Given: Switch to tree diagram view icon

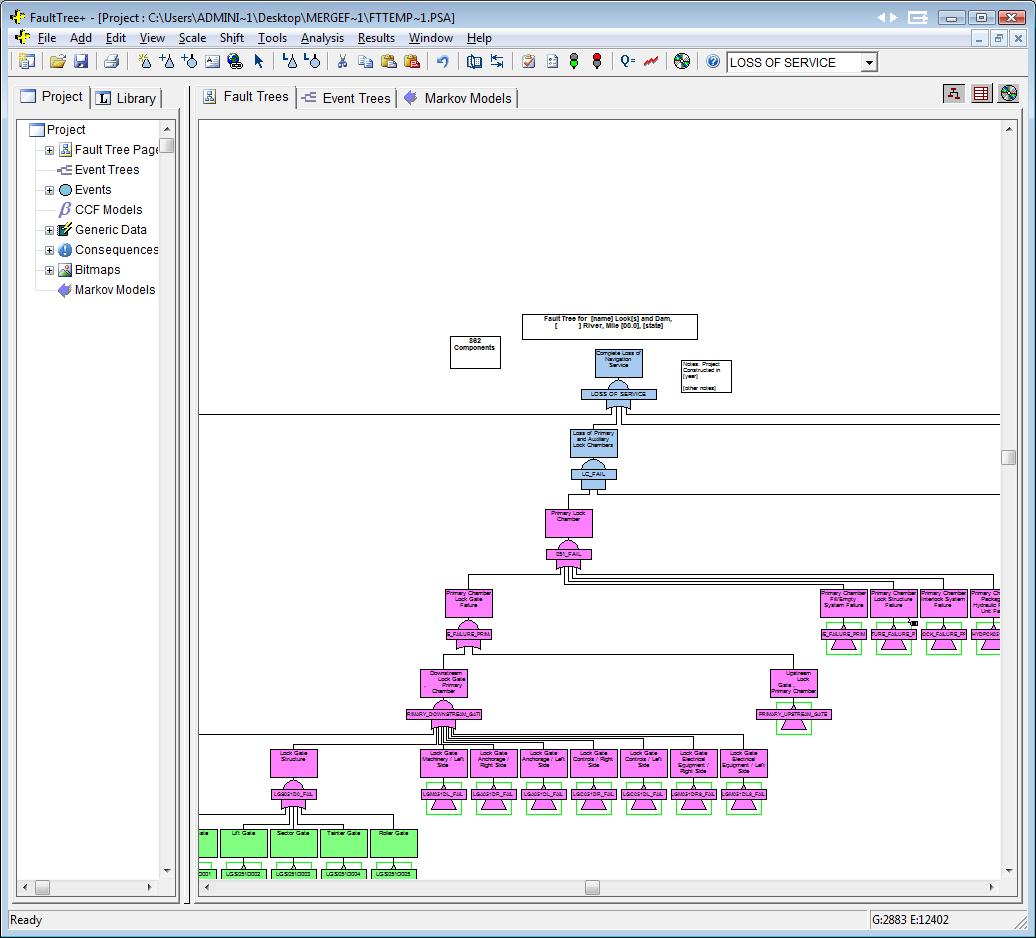Looking at the screenshot, I should coord(953,94).
